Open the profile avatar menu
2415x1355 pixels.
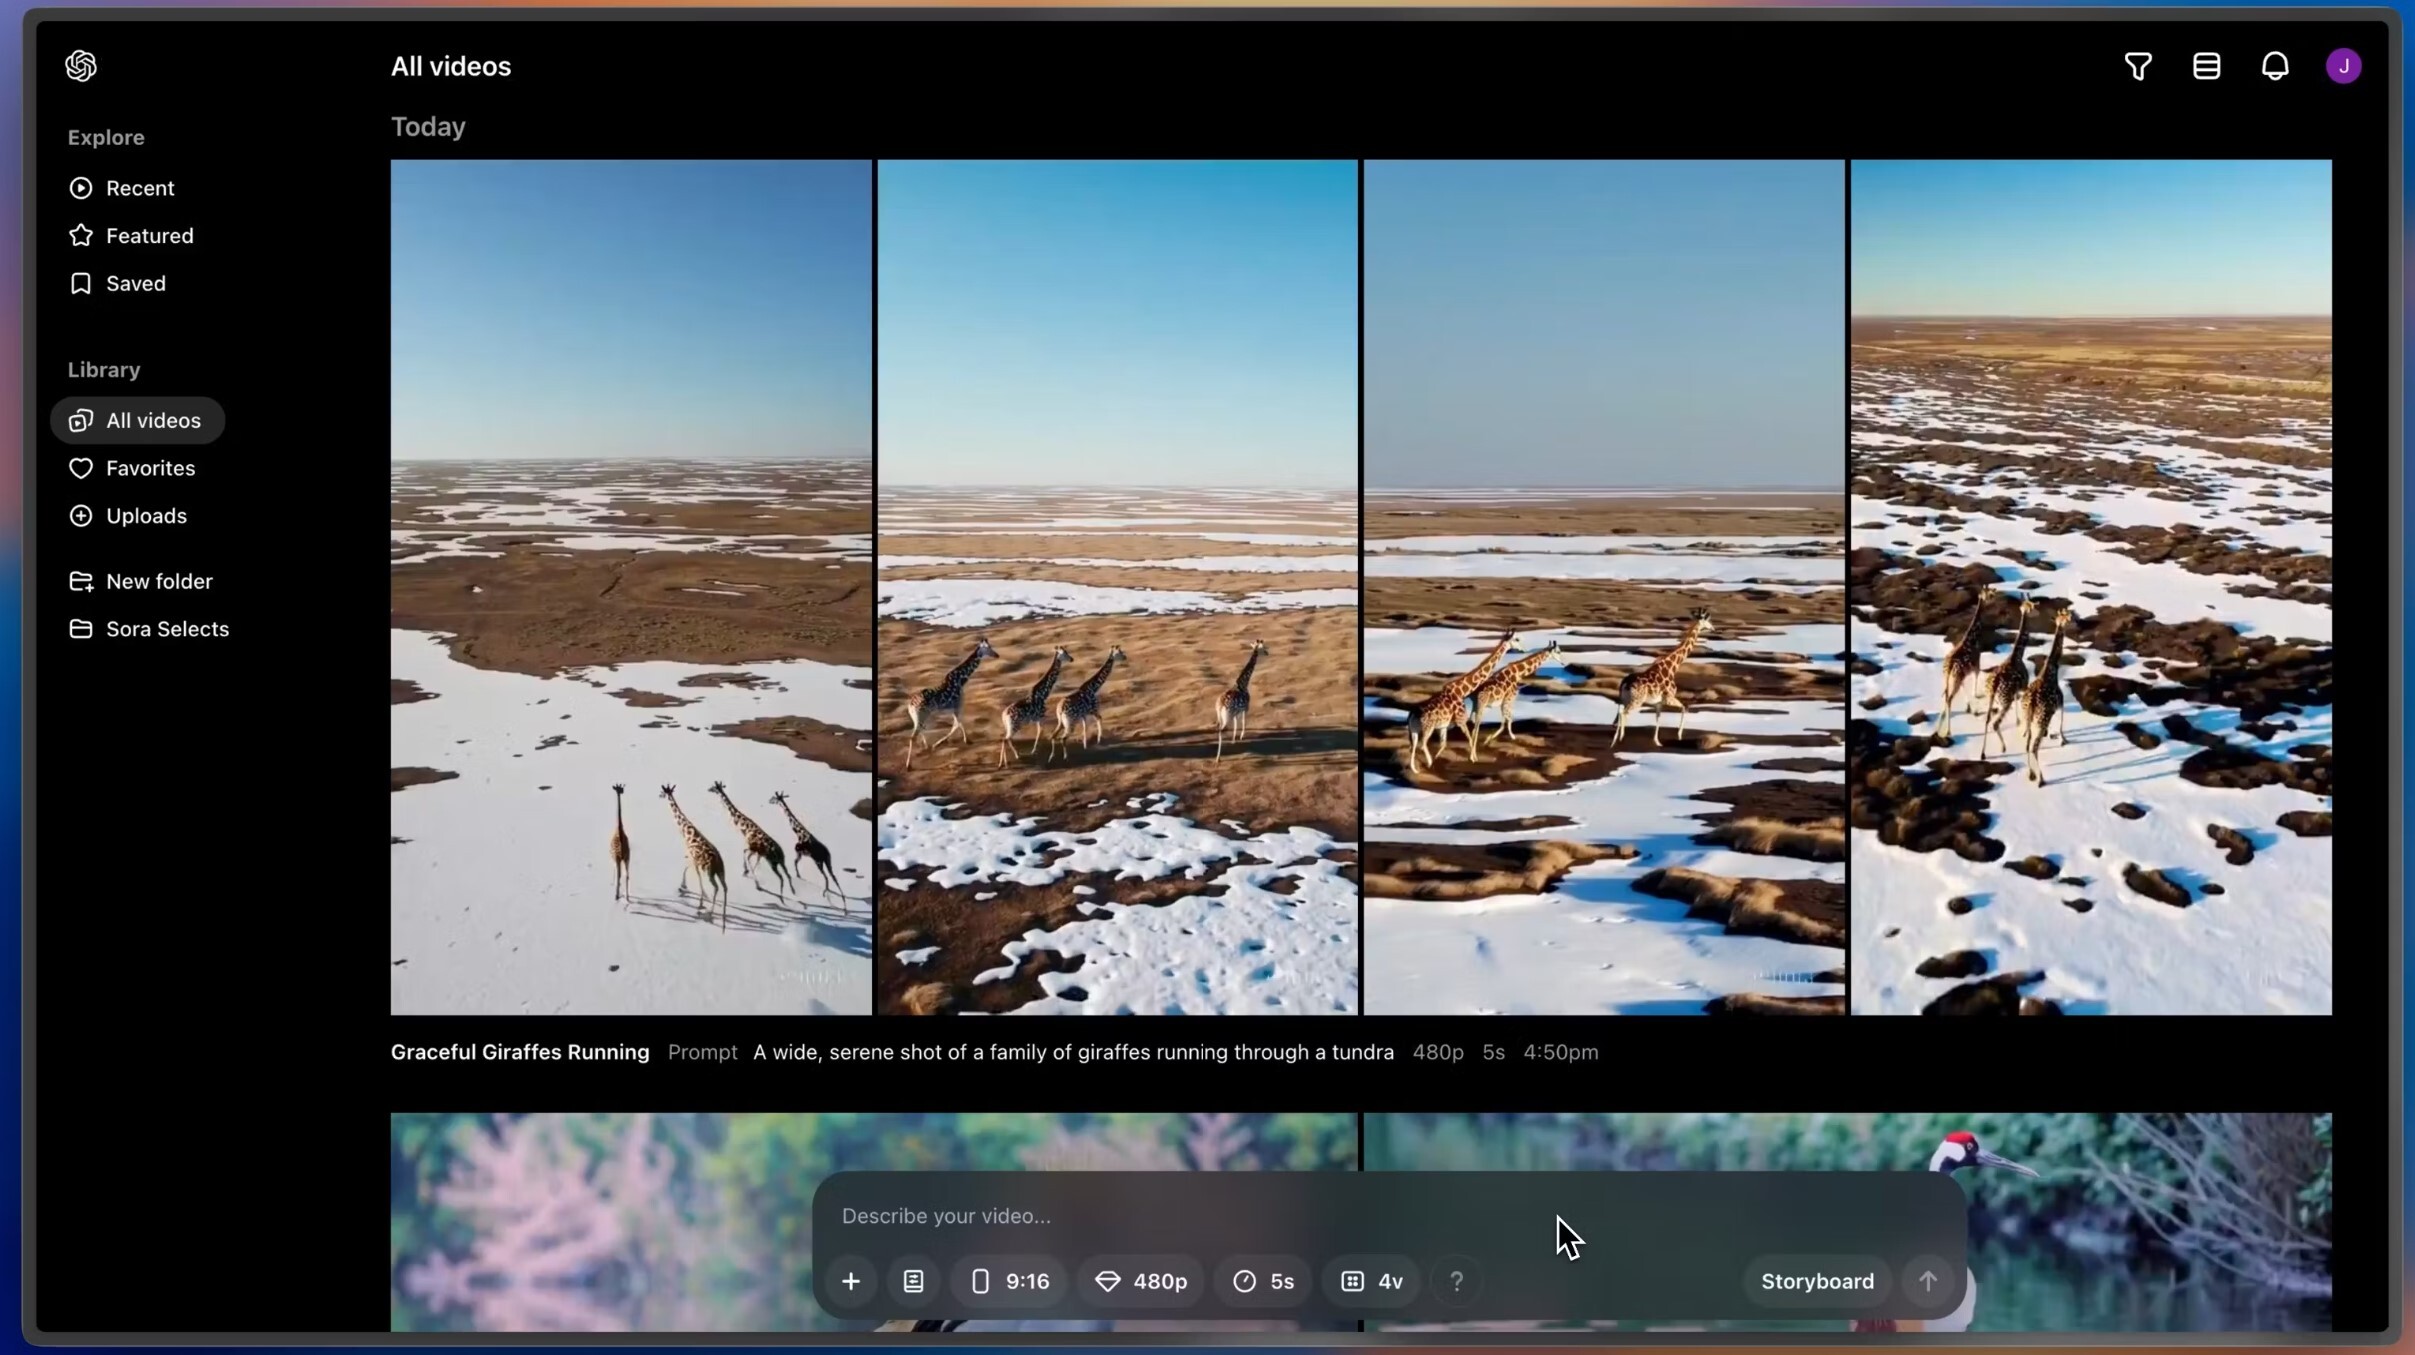click(x=2343, y=65)
